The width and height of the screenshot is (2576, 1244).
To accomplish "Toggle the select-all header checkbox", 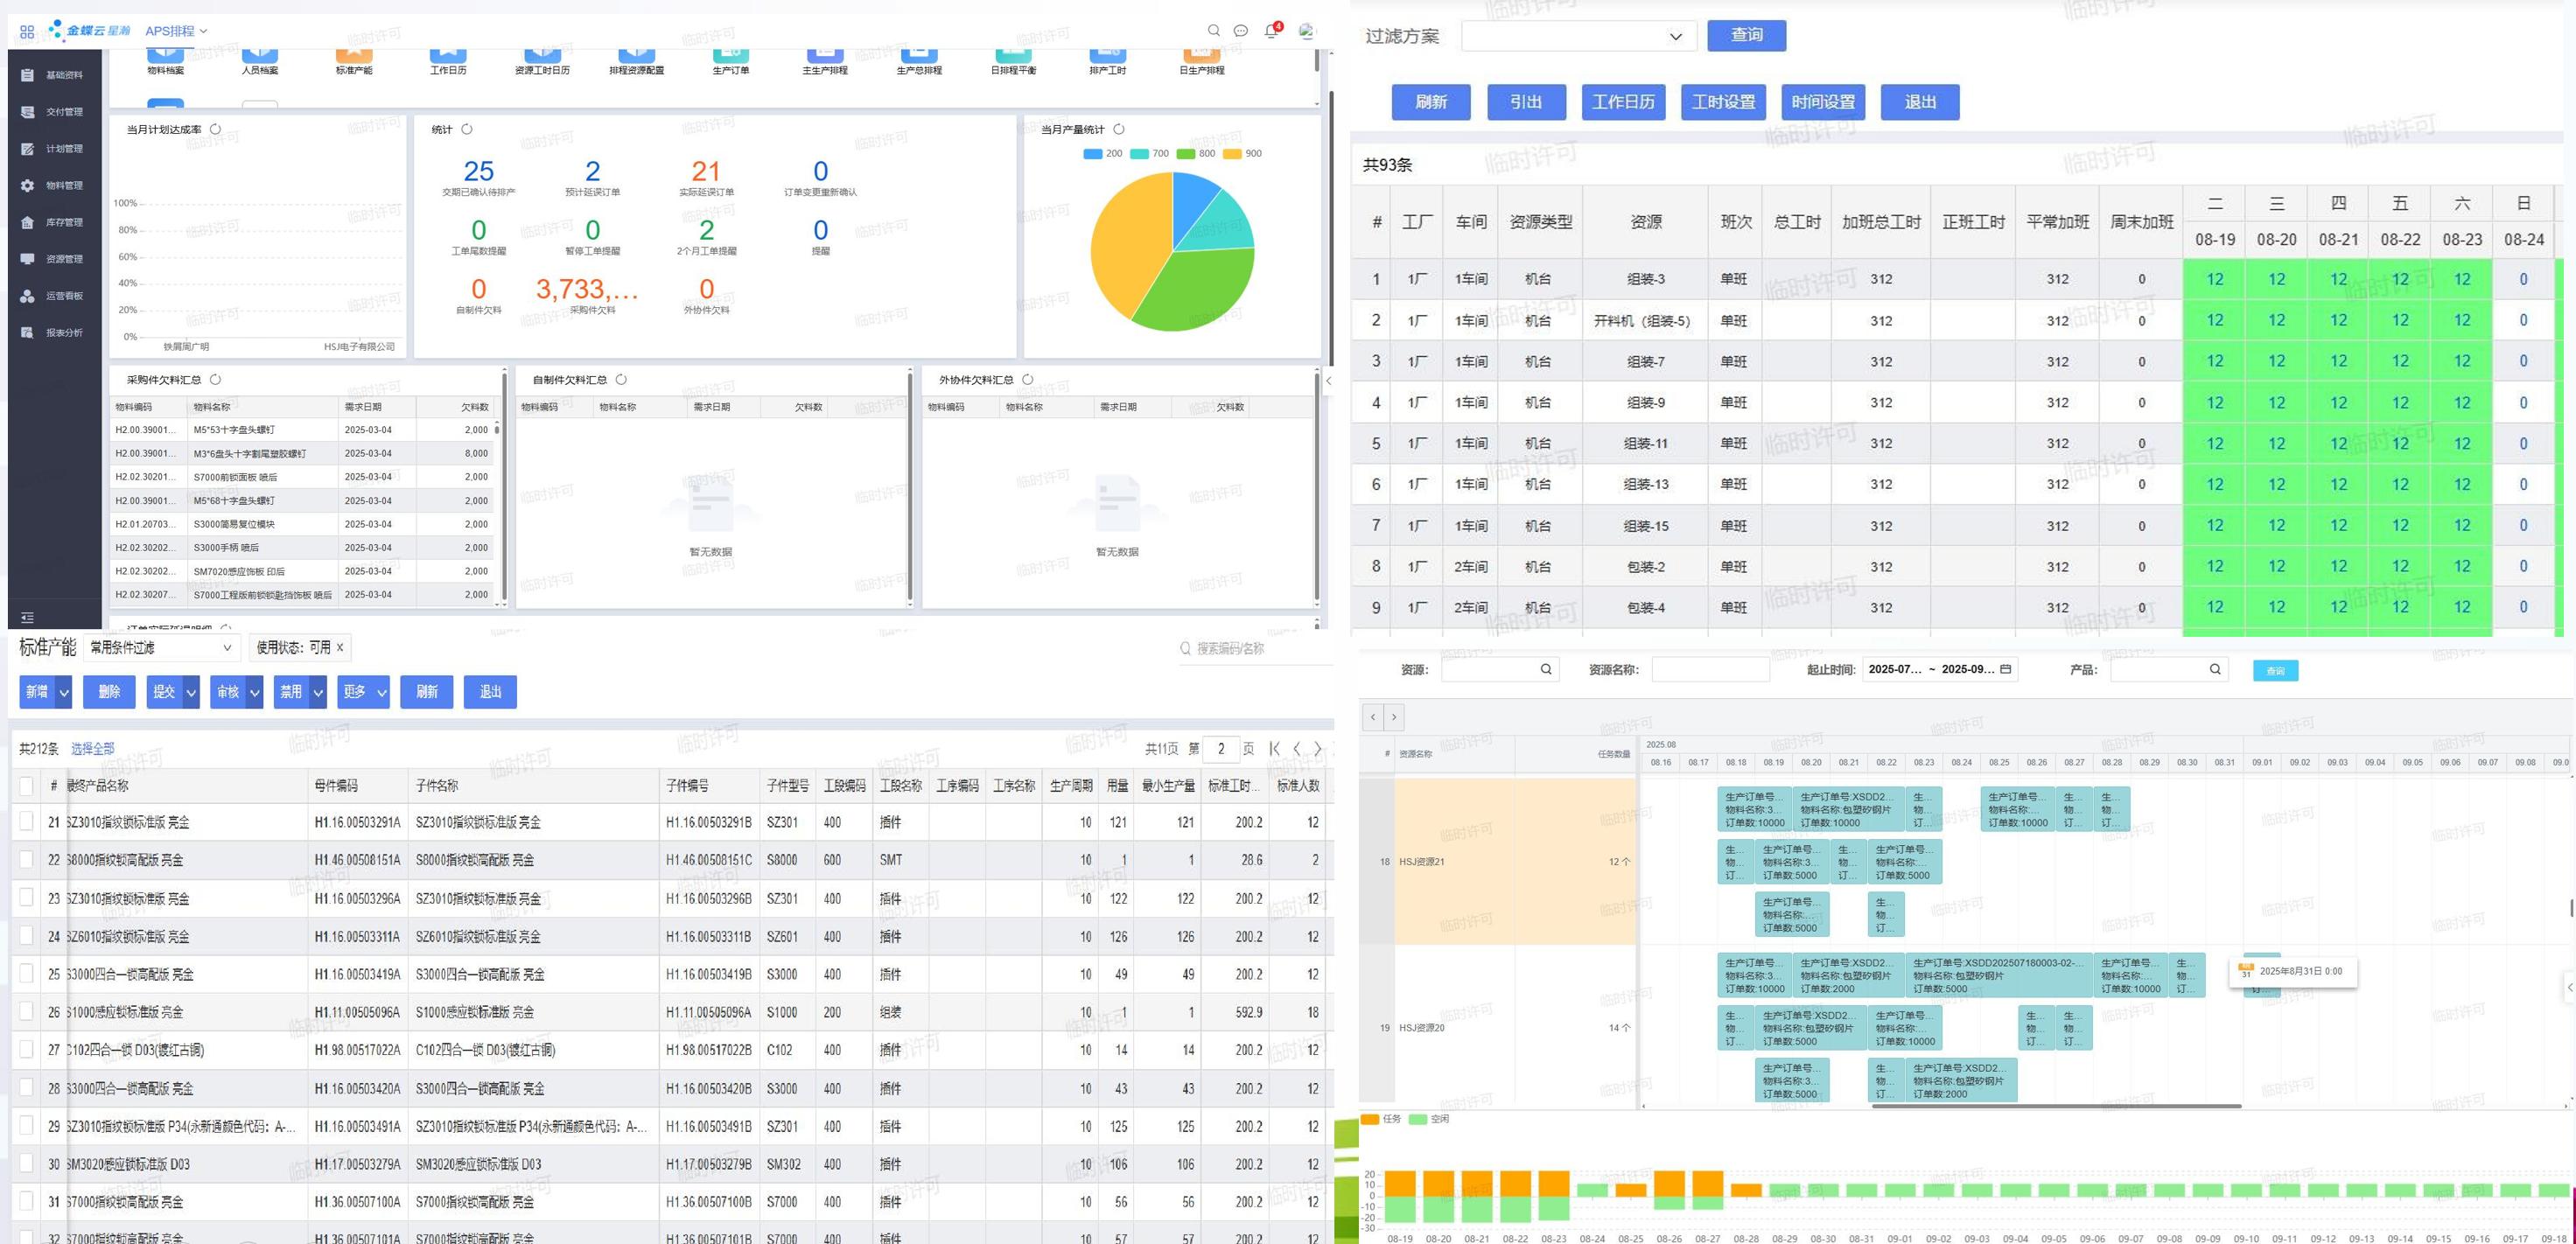I will click(27, 785).
